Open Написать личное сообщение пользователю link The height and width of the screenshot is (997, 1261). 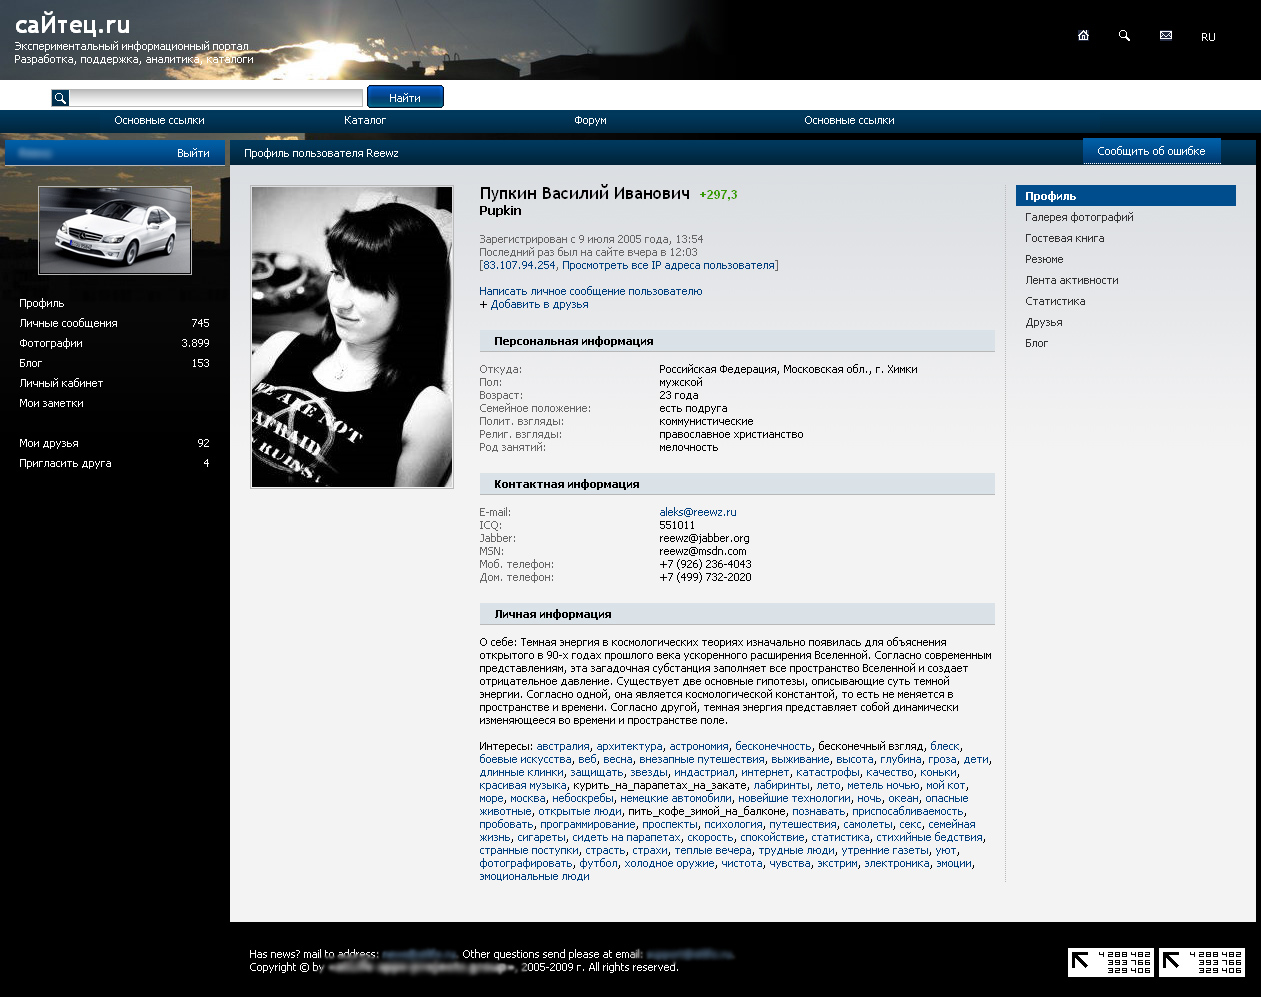coord(590,291)
